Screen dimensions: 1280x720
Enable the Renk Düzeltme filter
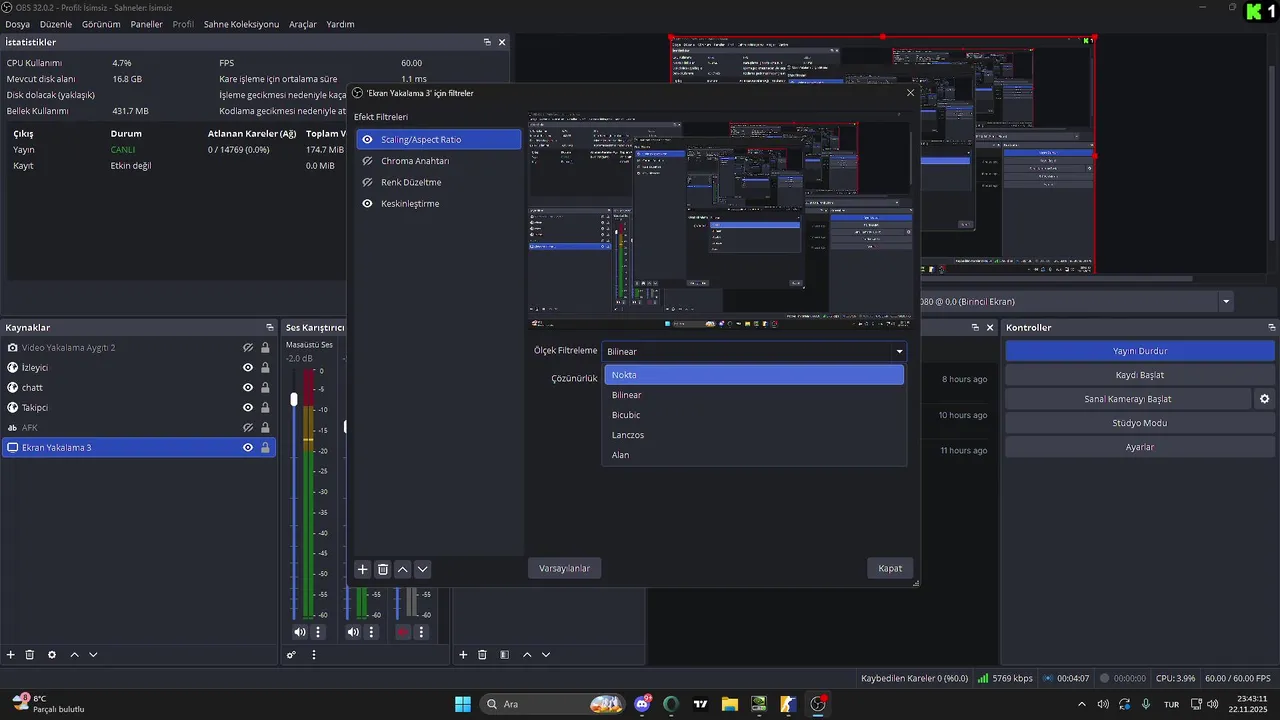368,183
